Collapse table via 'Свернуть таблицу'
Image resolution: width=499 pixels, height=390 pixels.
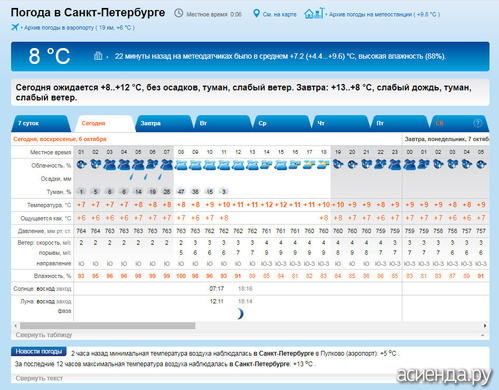point(44,335)
